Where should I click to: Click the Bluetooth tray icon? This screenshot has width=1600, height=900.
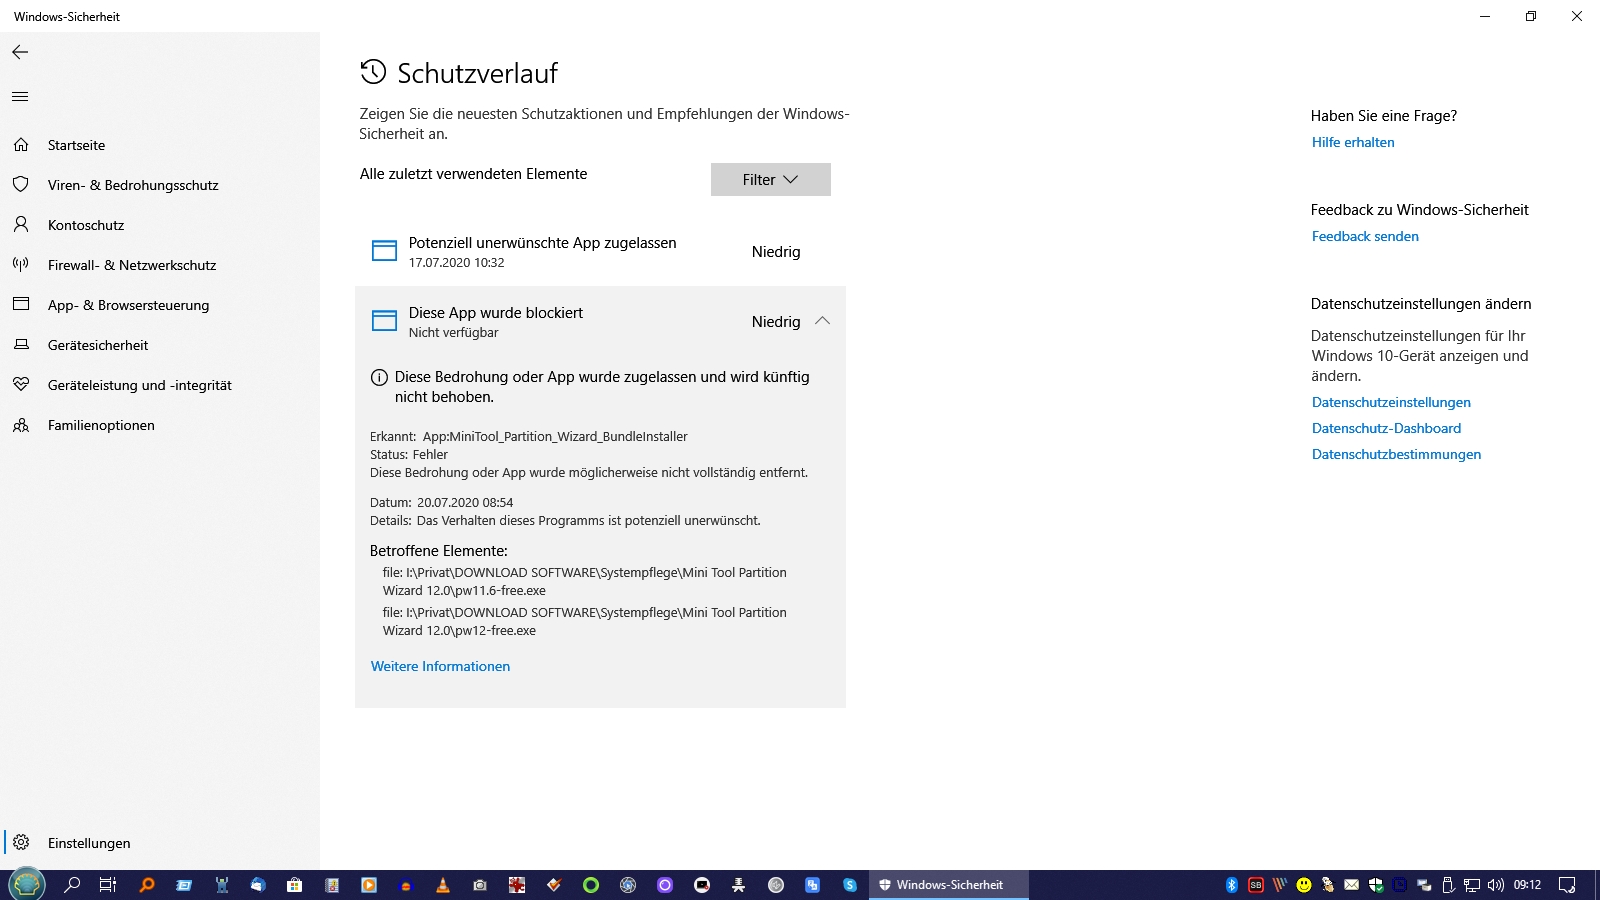point(1232,885)
